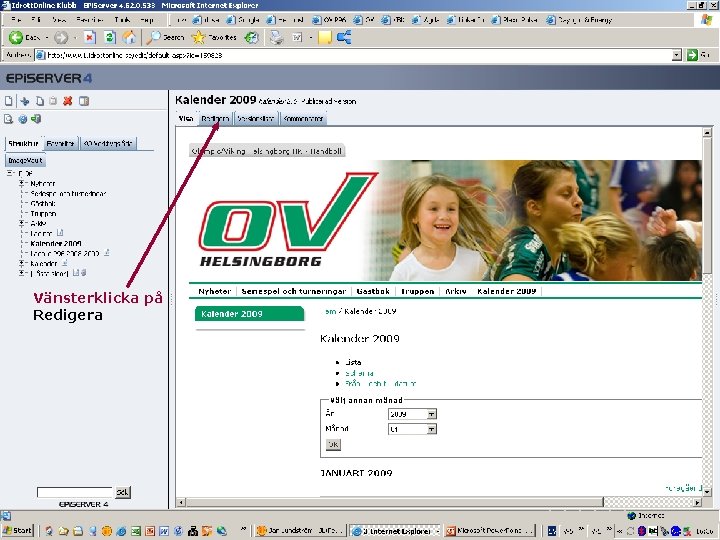
Task: Click the Internet Explorer taskbar button
Action: click(x=395, y=531)
